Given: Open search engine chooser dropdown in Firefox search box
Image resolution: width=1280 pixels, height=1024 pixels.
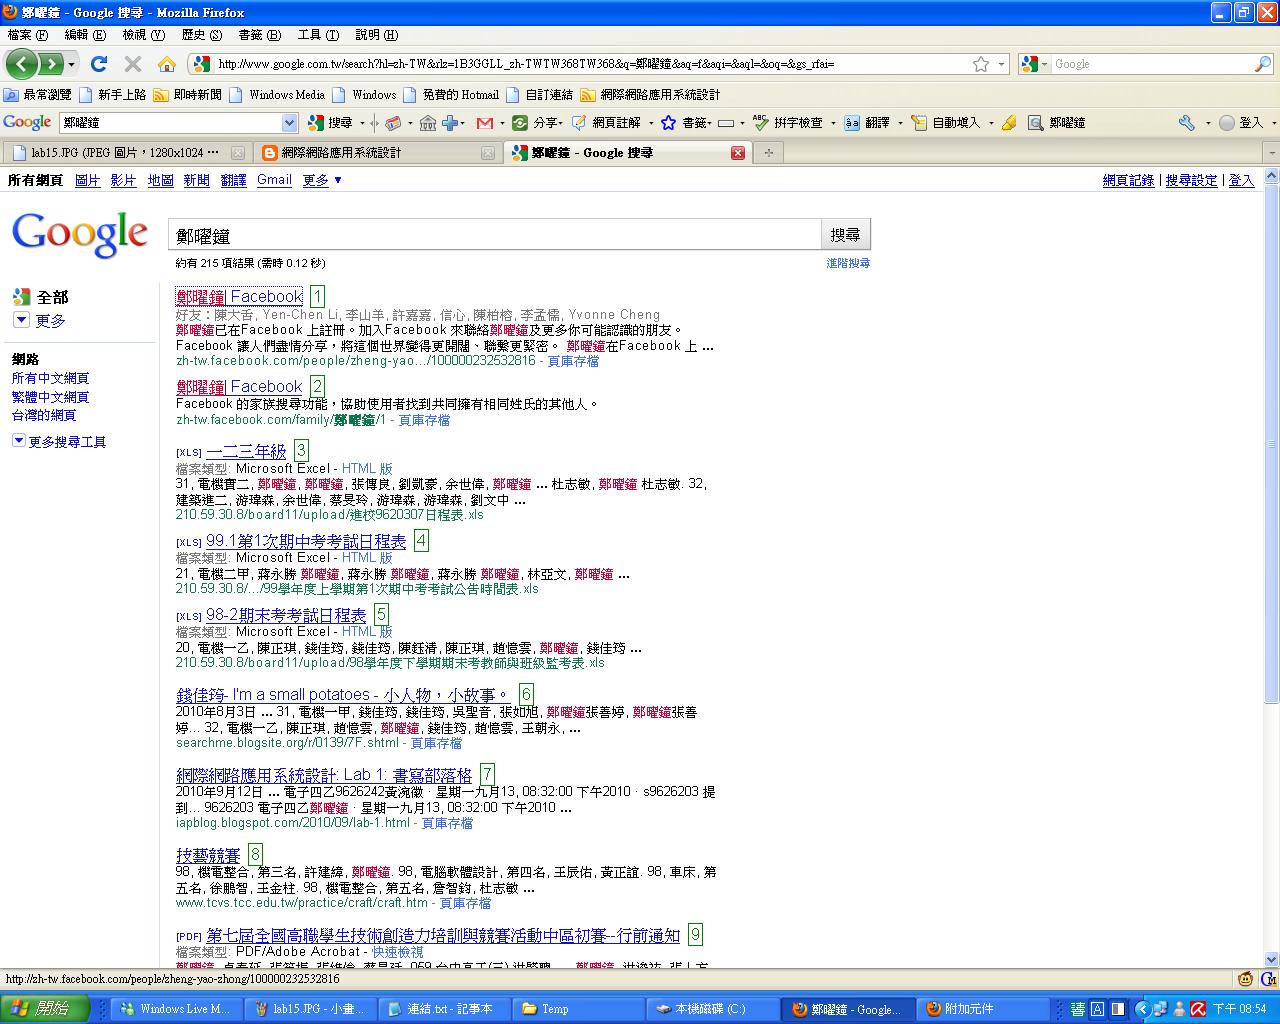Looking at the screenshot, I should [x=1045, y=64].
